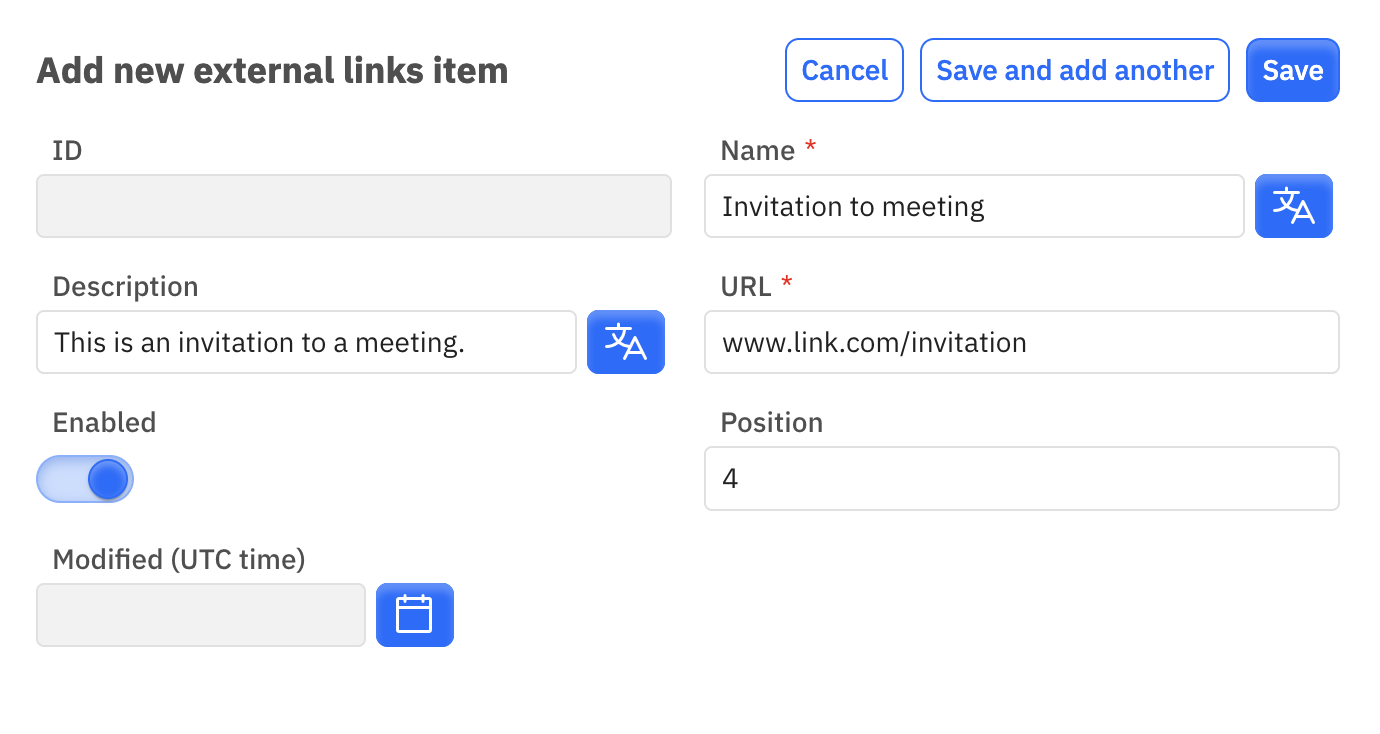Focus the Name input field
The width and height of the screenshot is (1380, 734).
(x=975, y=206)
